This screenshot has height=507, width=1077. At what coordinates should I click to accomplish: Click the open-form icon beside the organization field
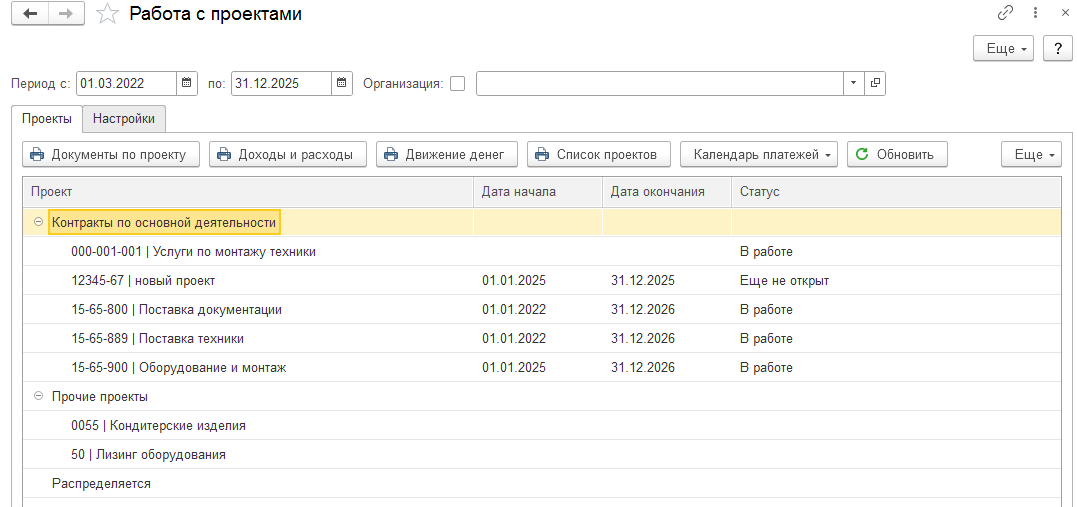875,83
